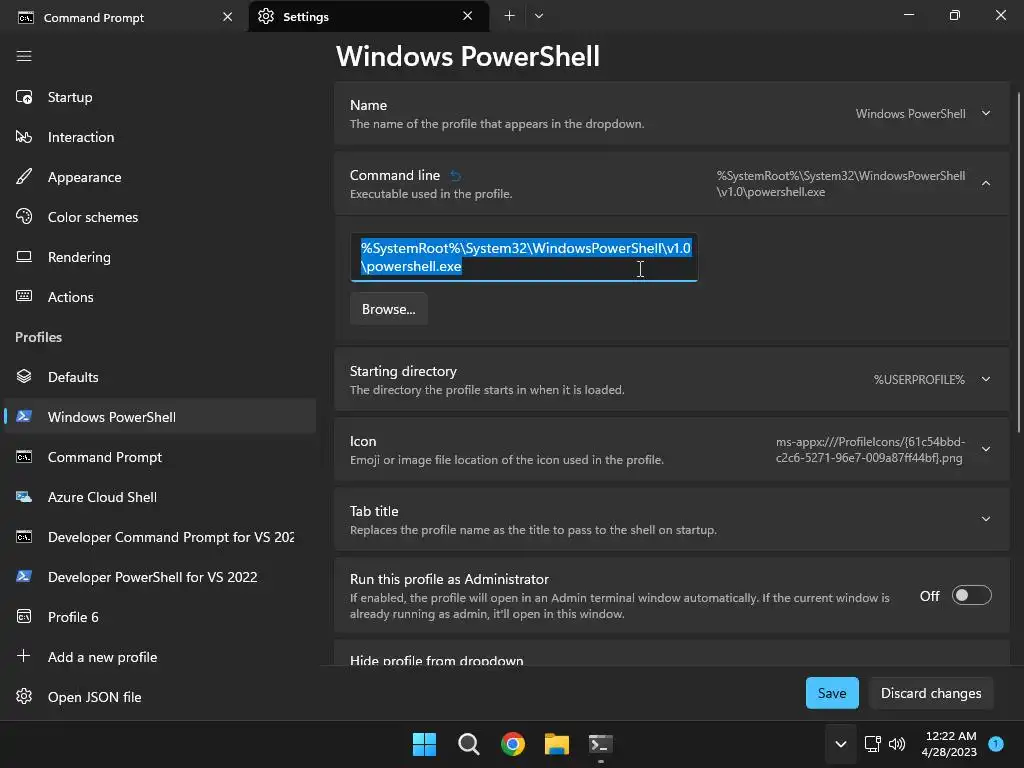Open Appearance settings page
Viewport: 1024px width, 768px height.
point(160,177)
